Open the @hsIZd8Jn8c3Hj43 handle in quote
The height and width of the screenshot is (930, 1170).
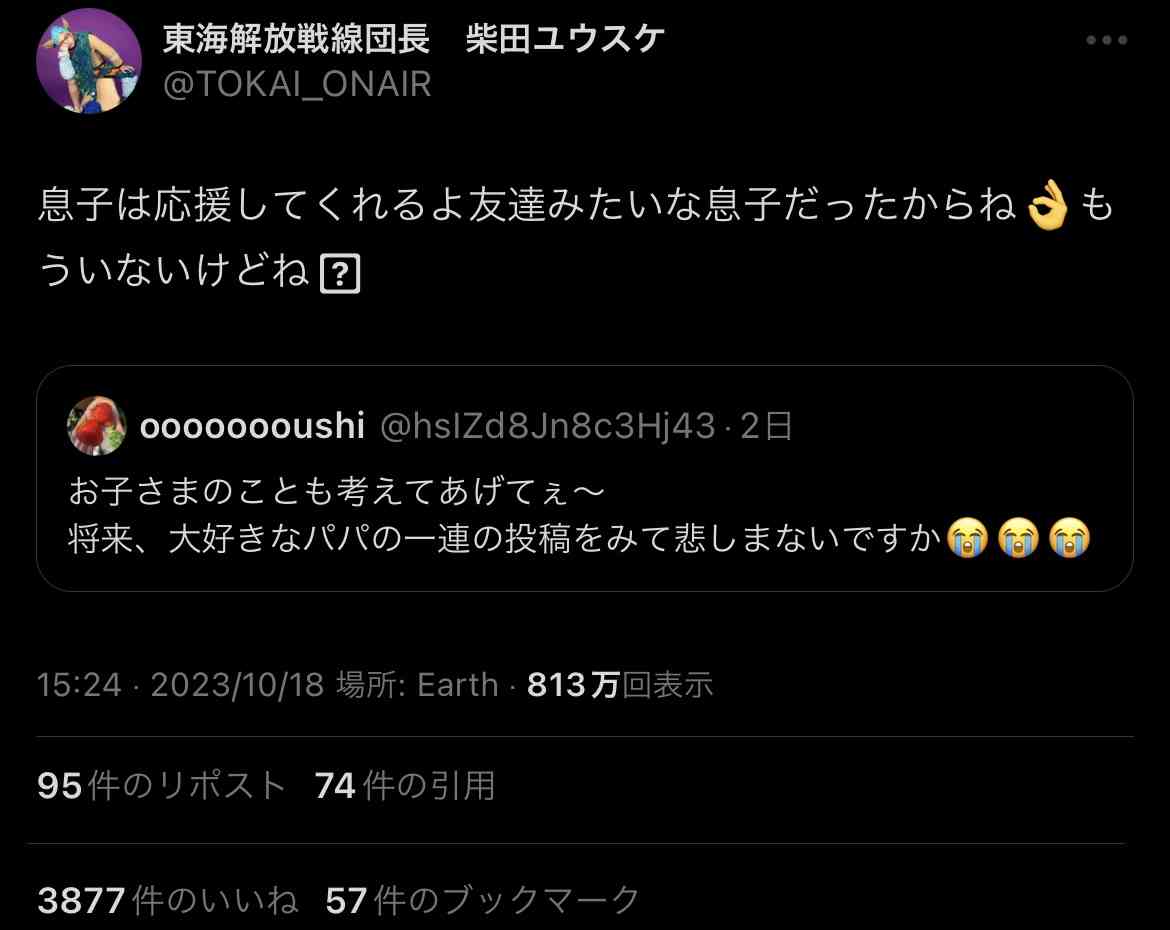(x=548, y=426)
